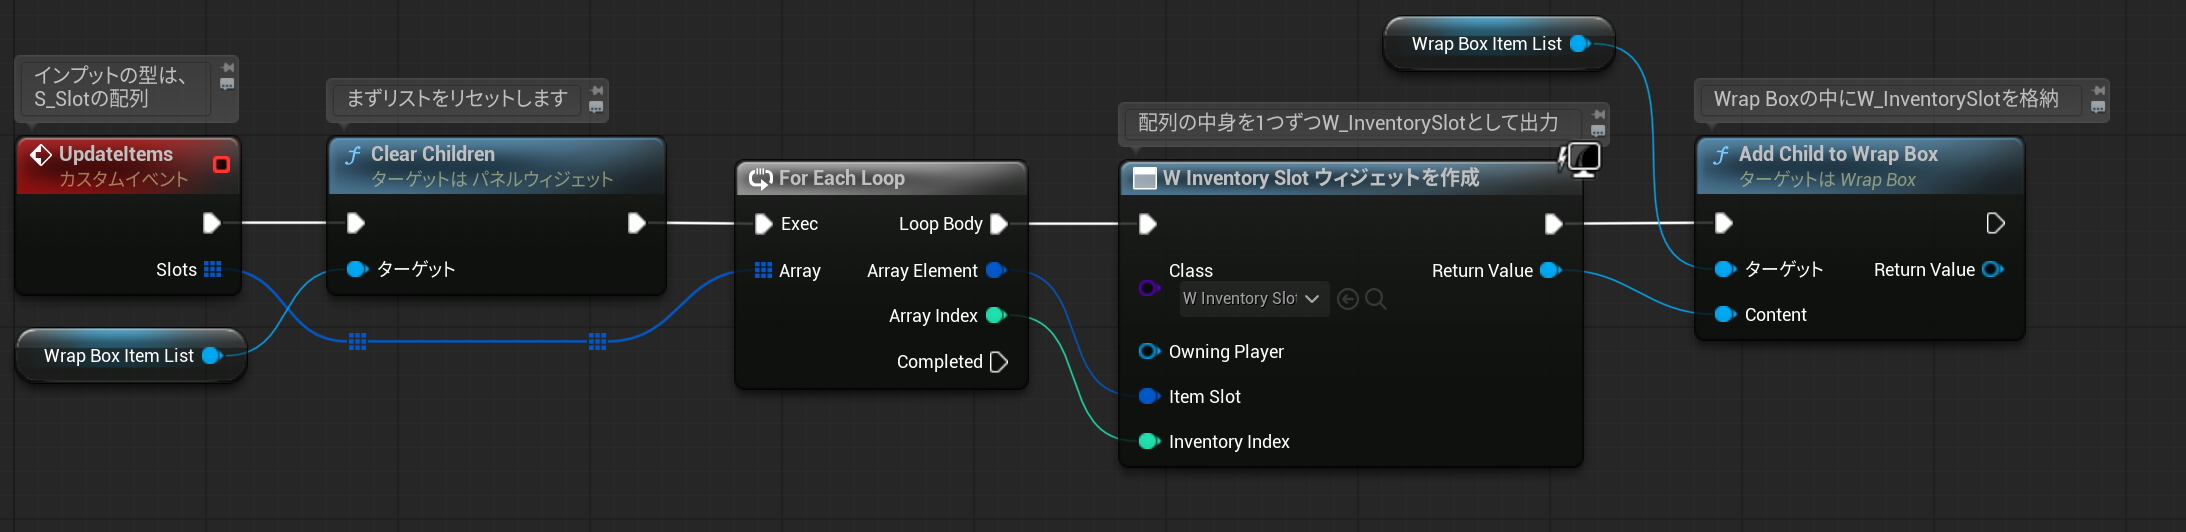Screen dimensions: 2186x532
Task: Click the left reroute node on wire
Action: click(x=358, y=341)
